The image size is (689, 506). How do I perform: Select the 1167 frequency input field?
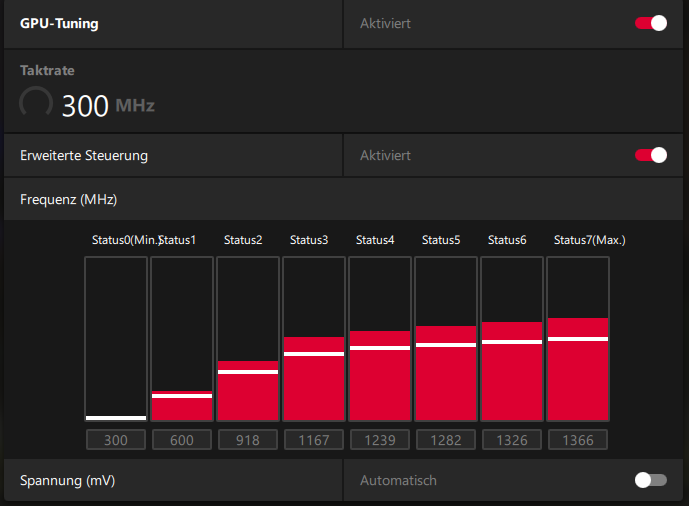coord(314,440)
